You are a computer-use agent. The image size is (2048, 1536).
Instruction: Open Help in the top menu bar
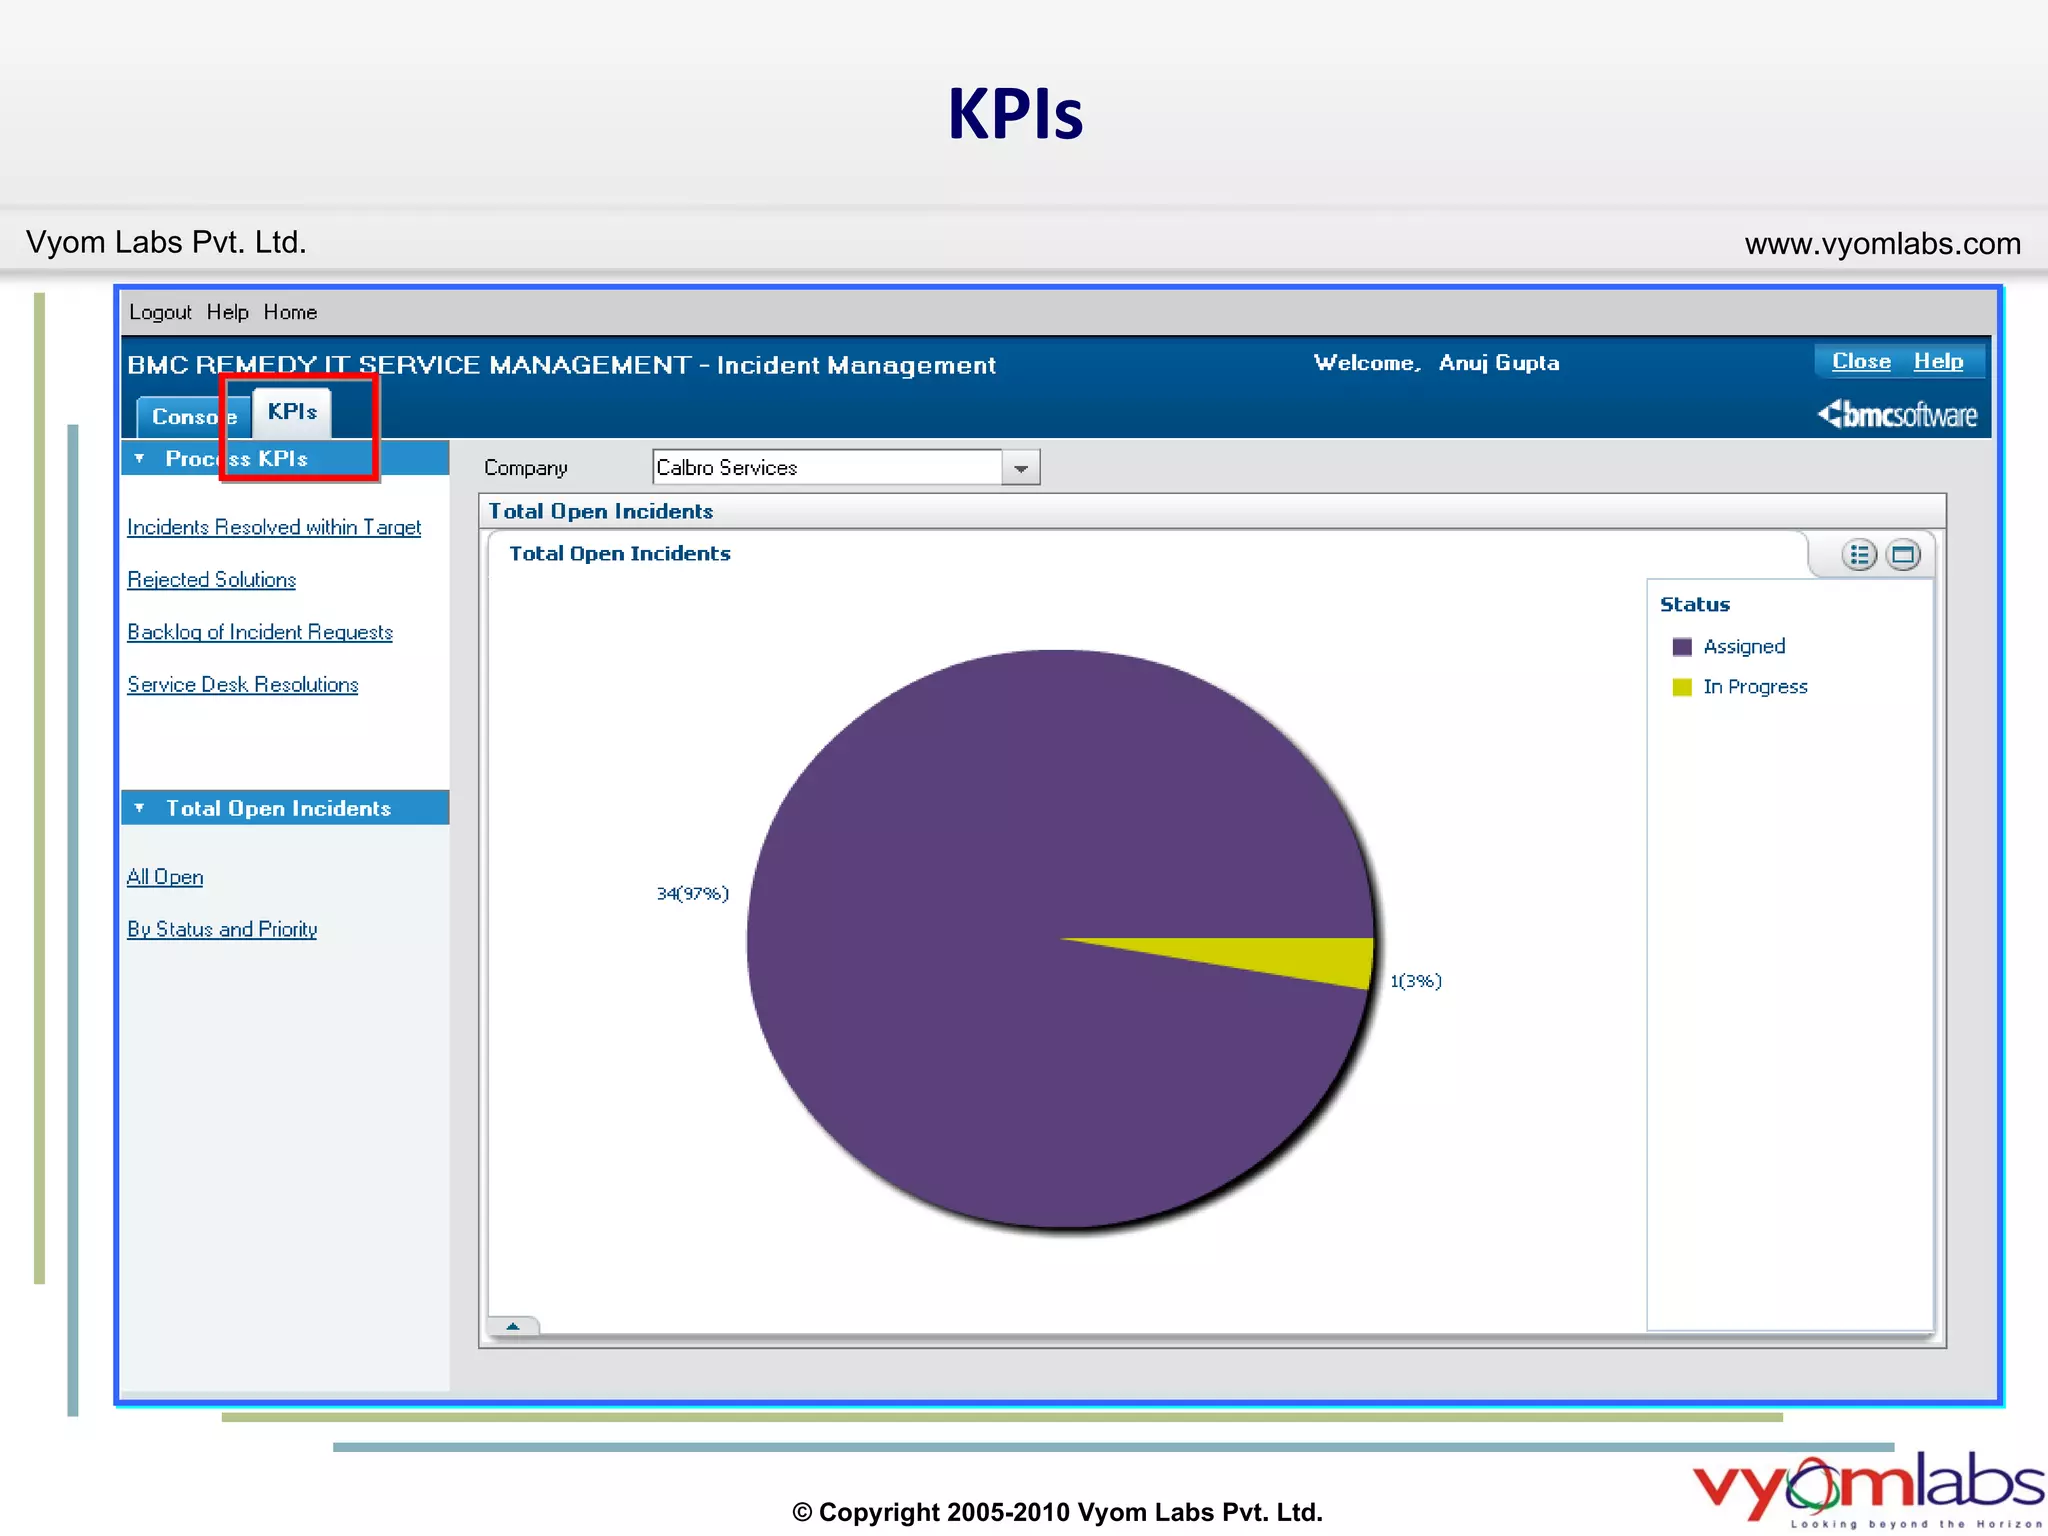point(227,312)
